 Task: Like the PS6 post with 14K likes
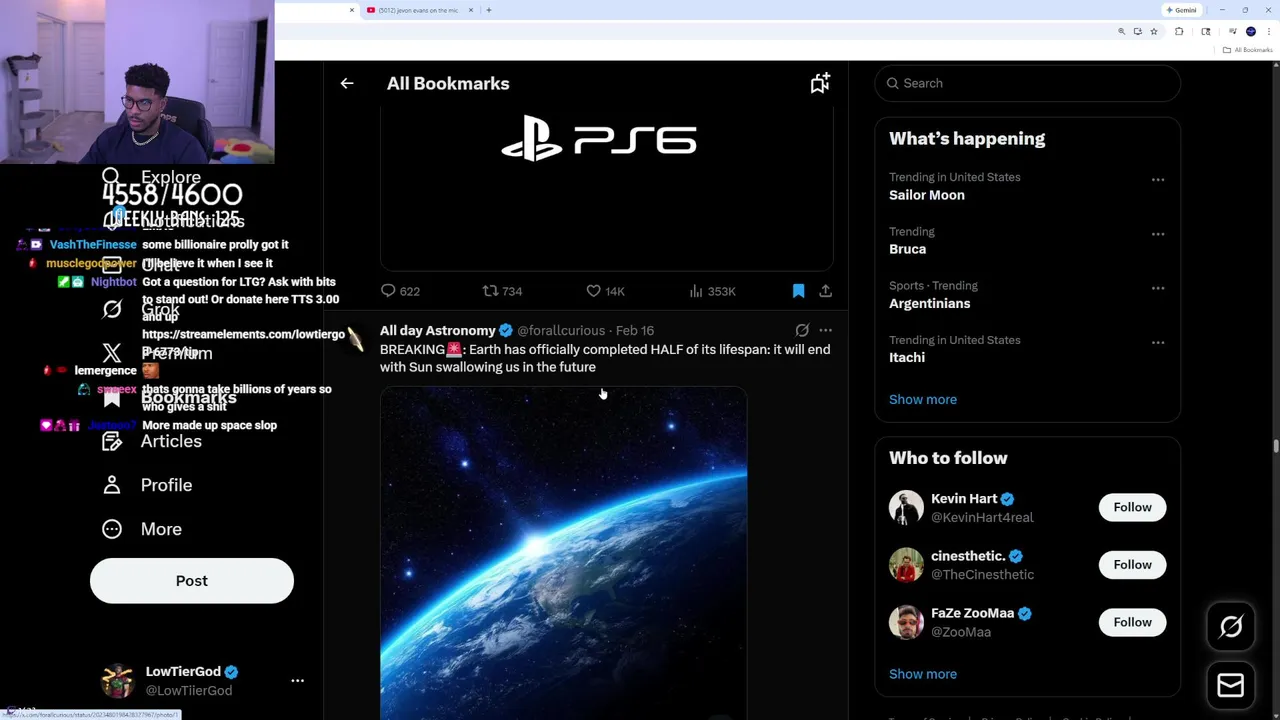tap(605, 291)
